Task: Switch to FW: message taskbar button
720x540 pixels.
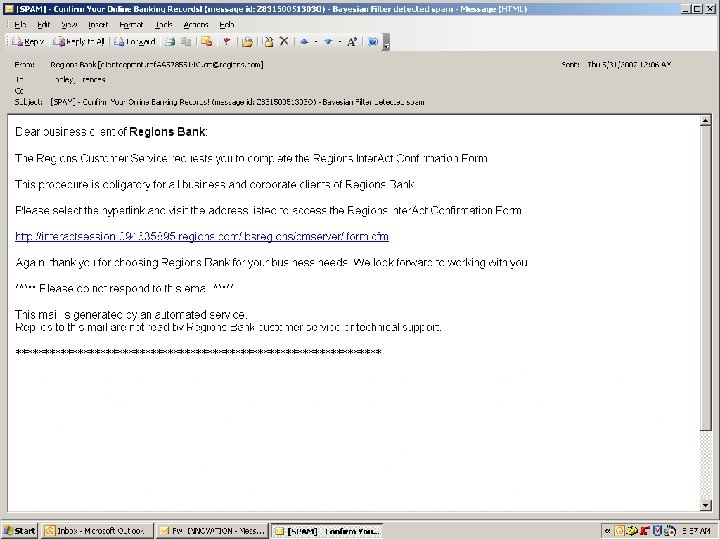Action: pyautogui.click(x=213, y=531)
